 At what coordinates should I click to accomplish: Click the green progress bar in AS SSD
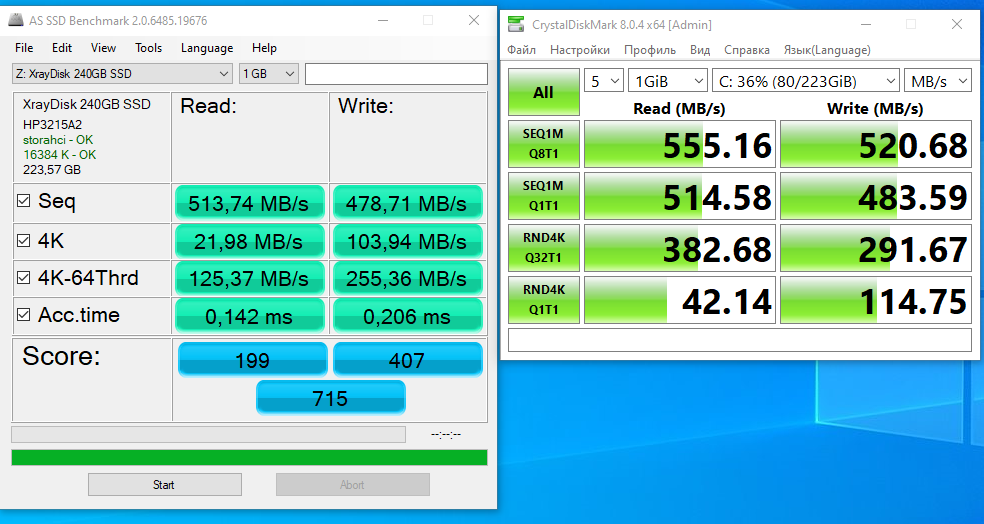[249, 457]
